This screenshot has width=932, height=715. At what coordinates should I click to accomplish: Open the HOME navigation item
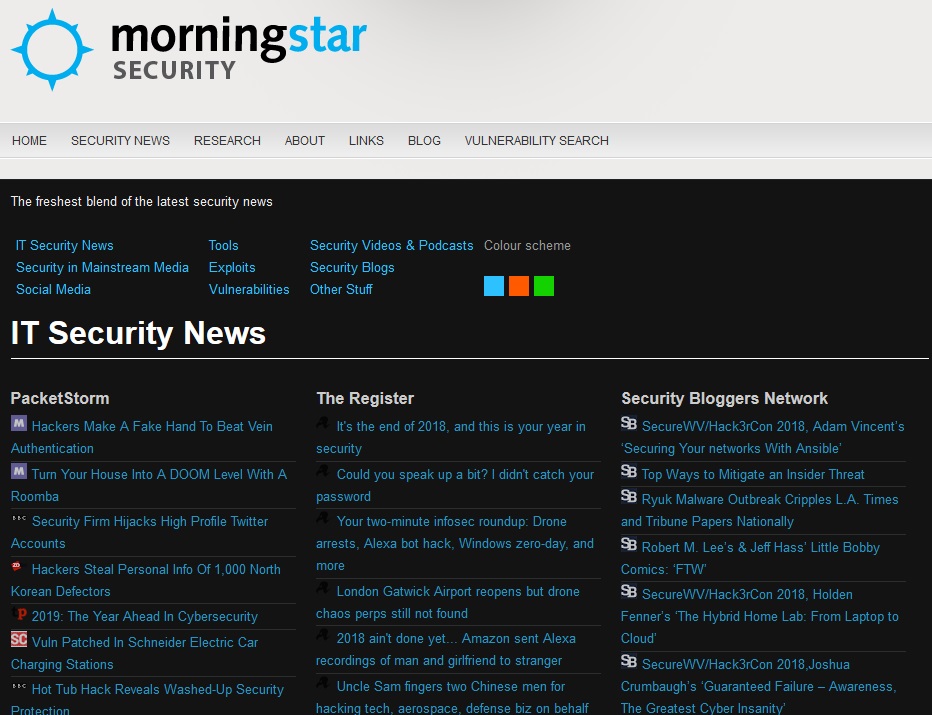click(29, 141)
